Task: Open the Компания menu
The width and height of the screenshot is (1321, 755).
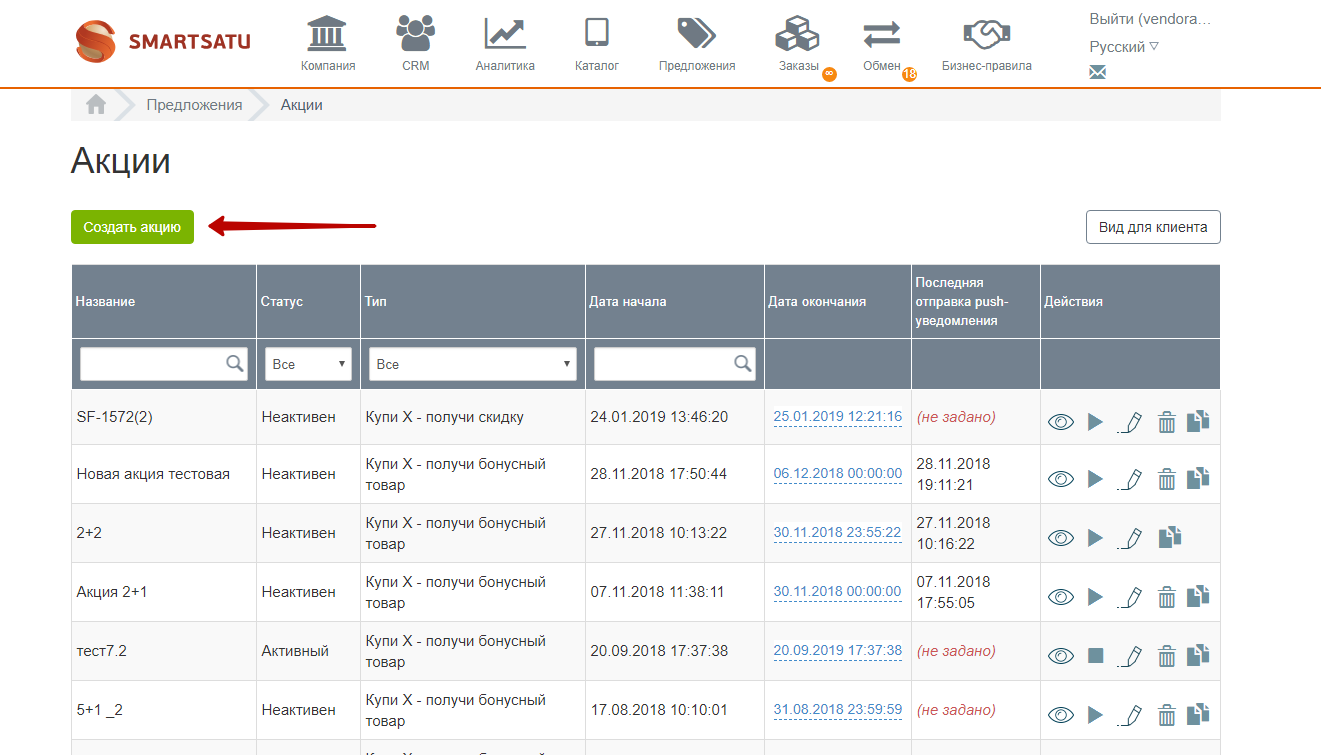Action: click(x=328, y=44)
